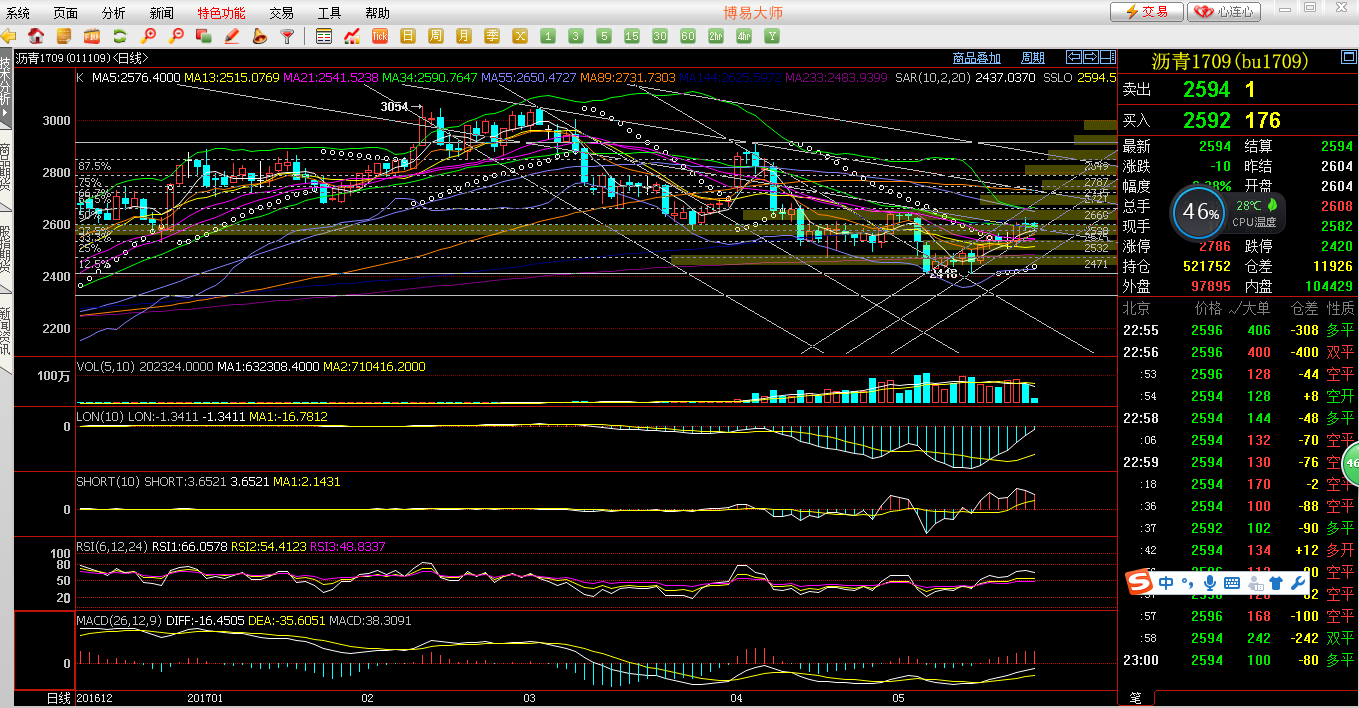Open the IME skin shirt icon
1359x708 pixels.
(x=1275, y=582)
